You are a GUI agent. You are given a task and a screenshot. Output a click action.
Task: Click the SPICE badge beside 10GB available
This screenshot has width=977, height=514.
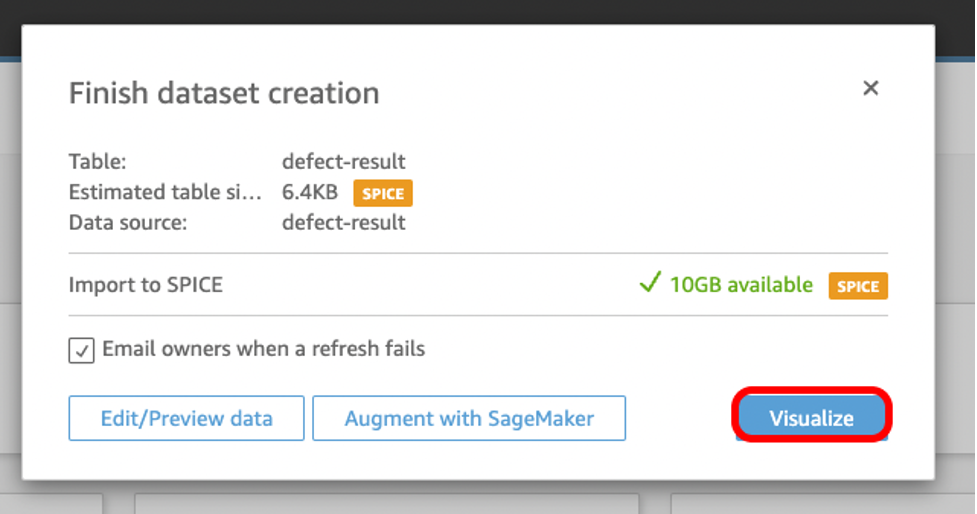858,286
